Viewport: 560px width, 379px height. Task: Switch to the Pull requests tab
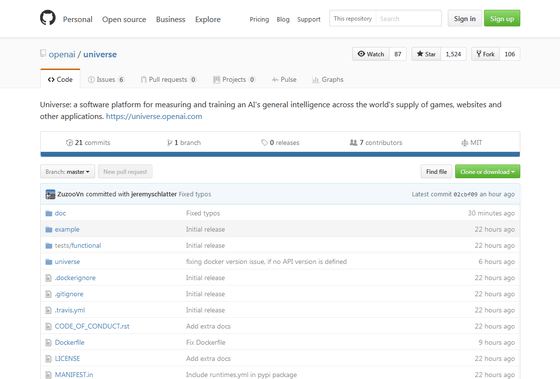[x=168, y=79]
